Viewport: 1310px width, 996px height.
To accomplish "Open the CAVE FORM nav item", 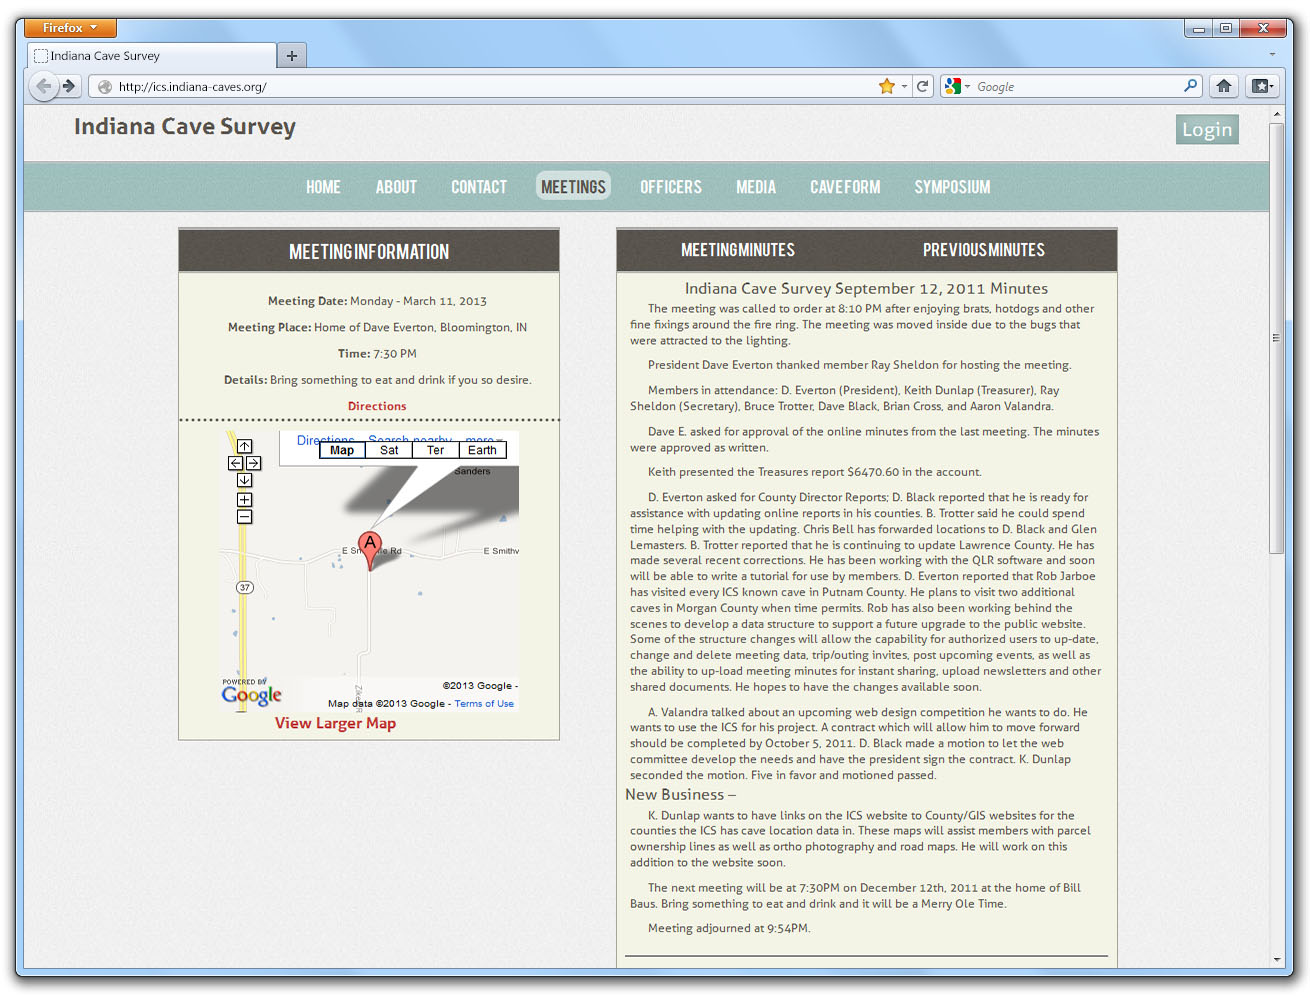I will [x=845, y=187].
